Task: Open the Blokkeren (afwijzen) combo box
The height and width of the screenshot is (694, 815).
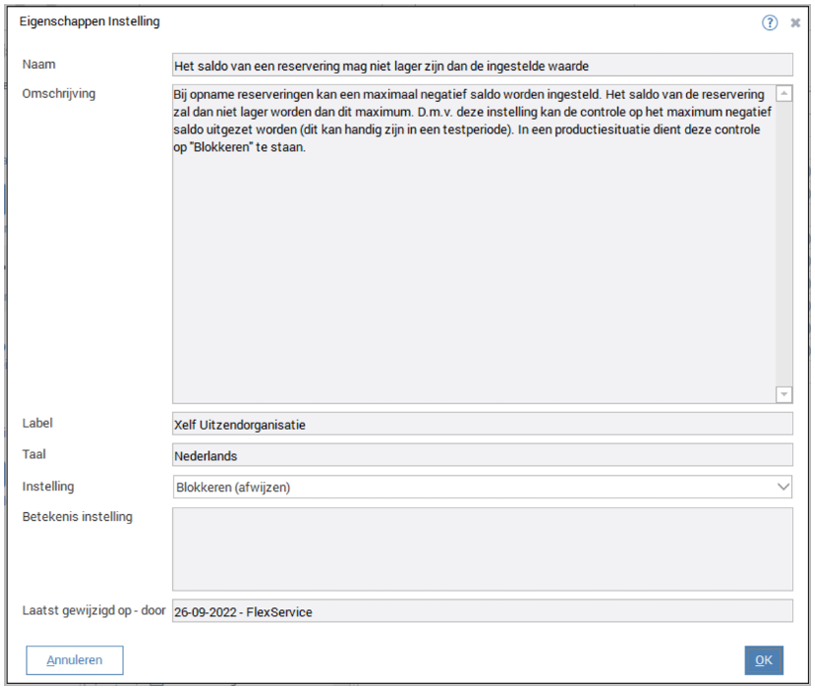Action: (470, 487)
